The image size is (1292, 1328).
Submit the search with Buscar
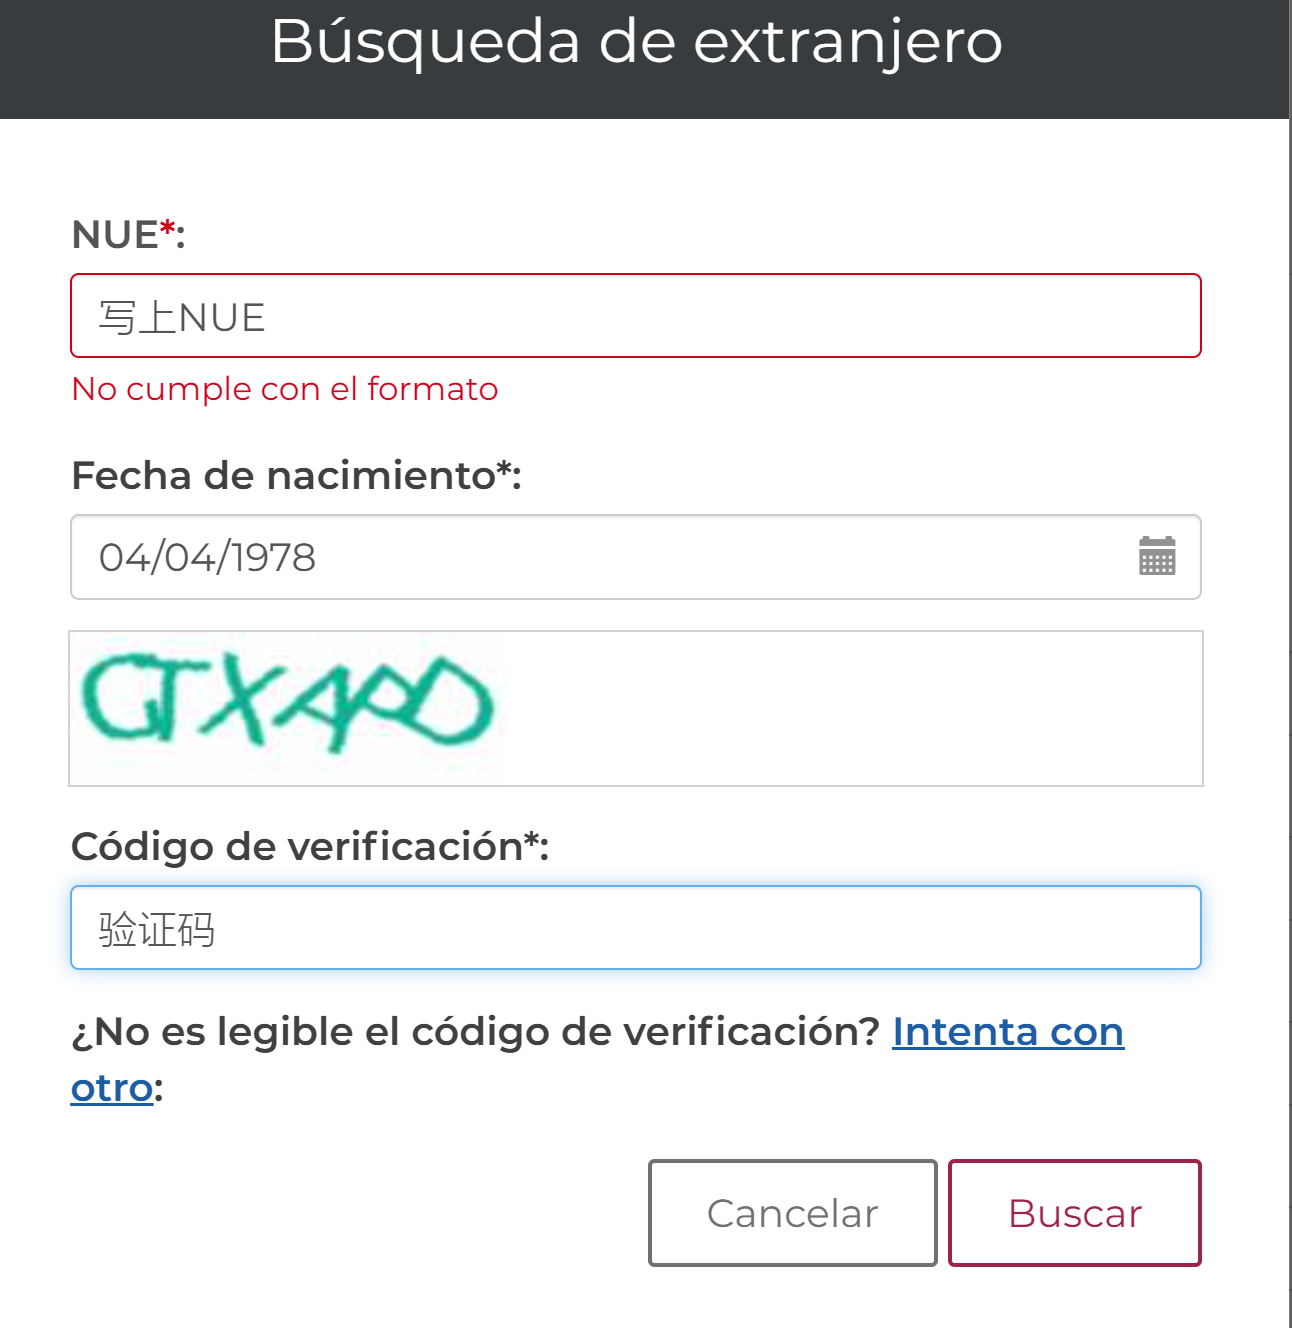[1075, 1213]
